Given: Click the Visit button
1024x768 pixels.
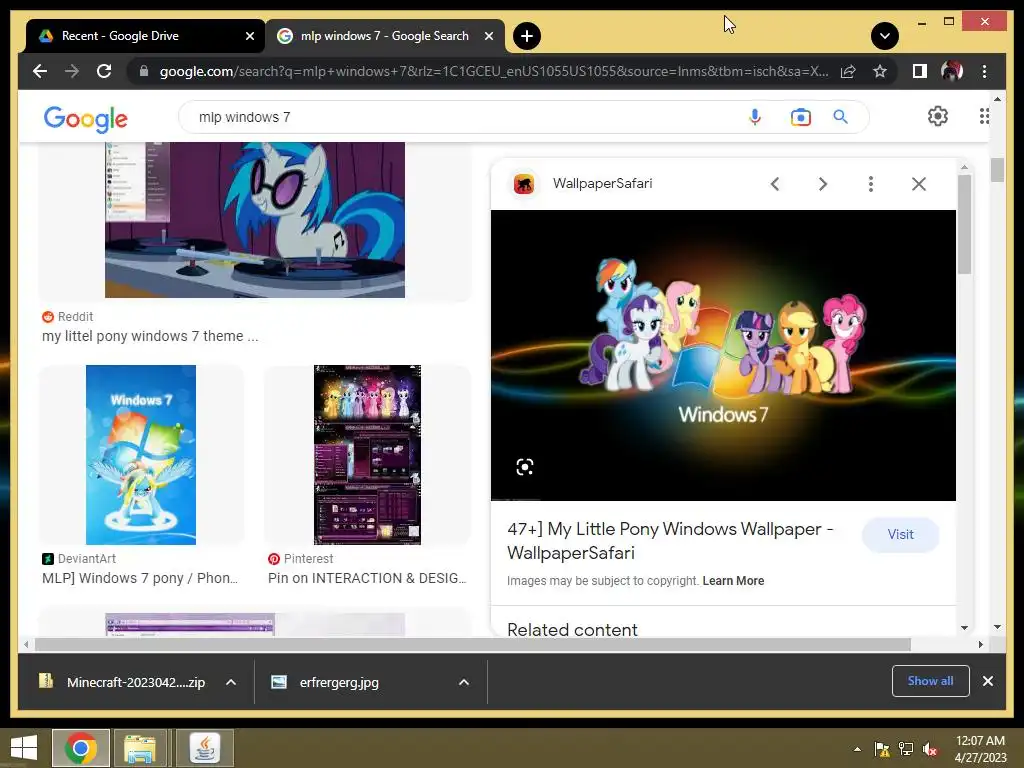Looking at the screenshot, I should coord(901,535).
